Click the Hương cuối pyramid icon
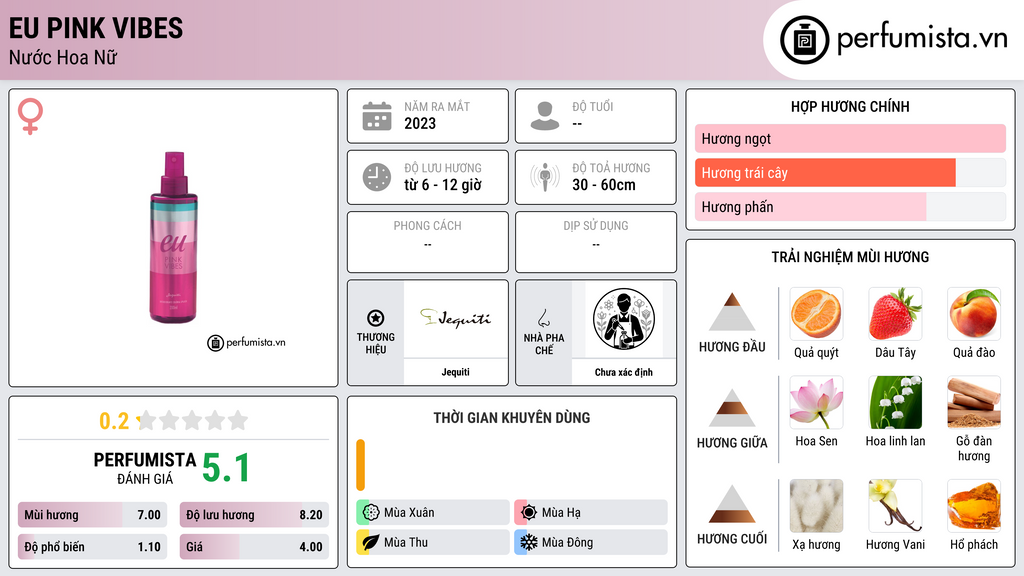 pos(732,504)
